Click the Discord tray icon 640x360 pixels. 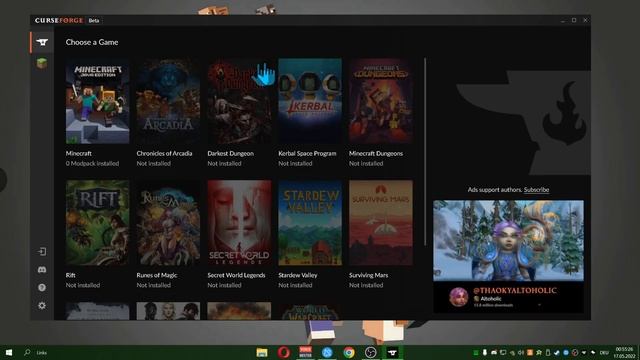click(x=494, y=352)
